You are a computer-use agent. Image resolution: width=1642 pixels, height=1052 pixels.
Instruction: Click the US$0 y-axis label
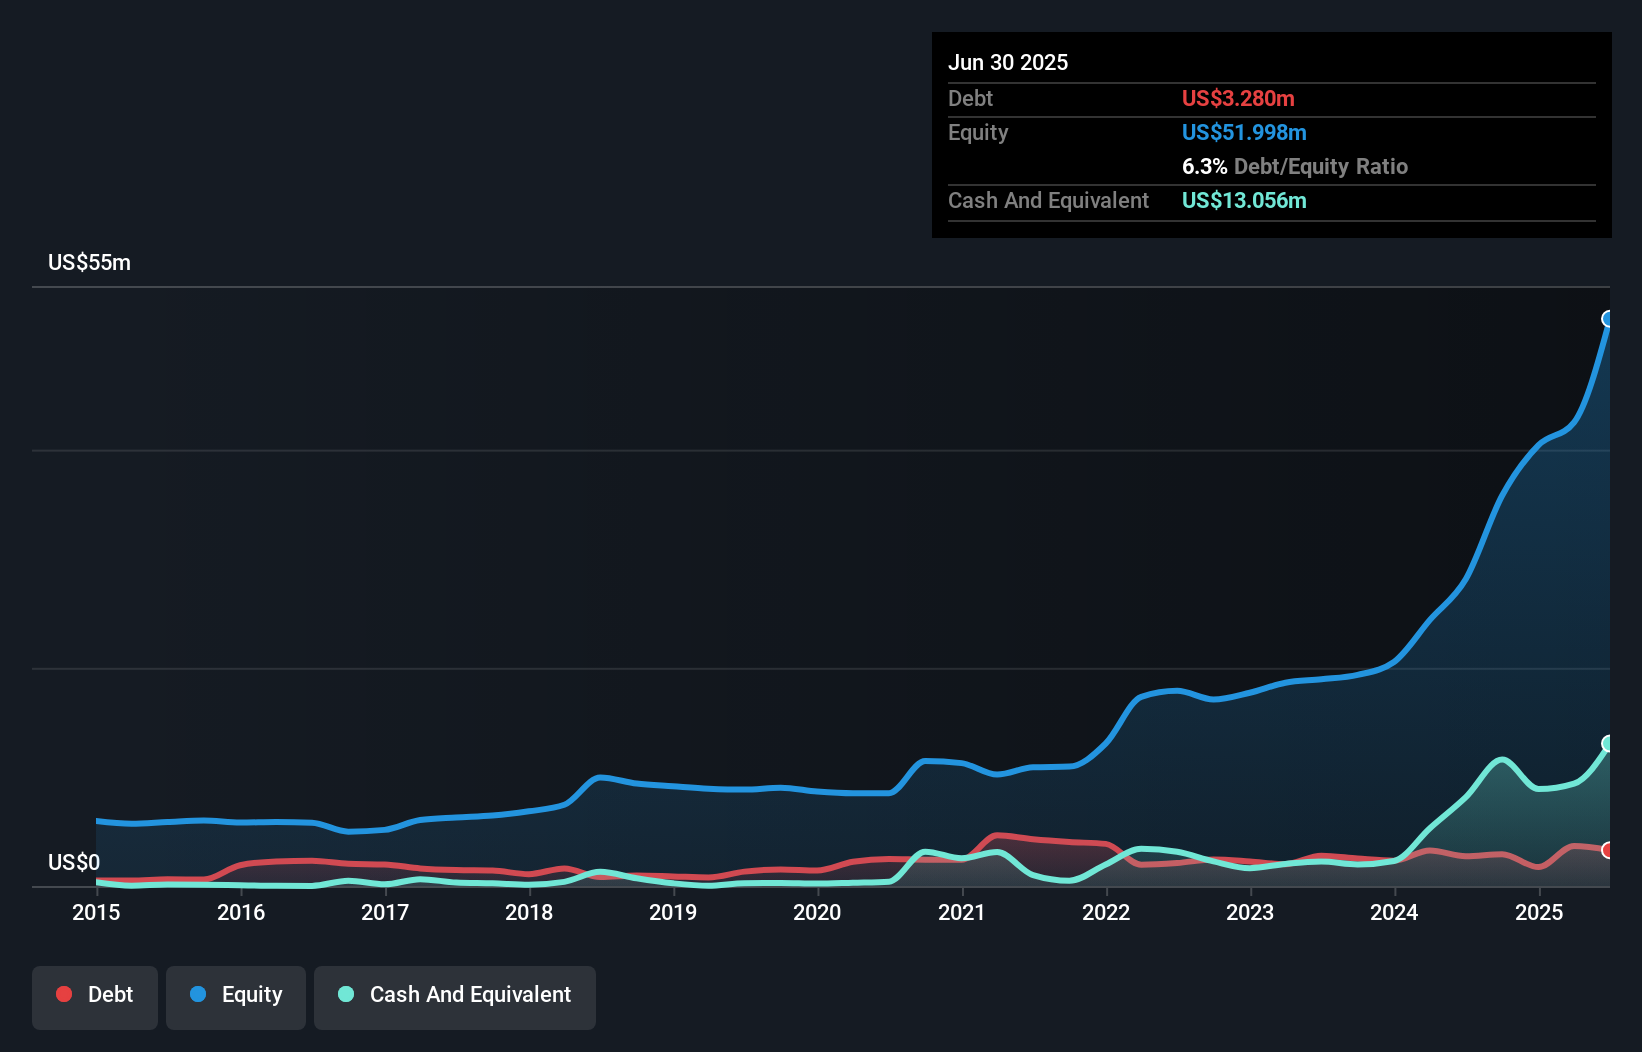tap(74, 863)
